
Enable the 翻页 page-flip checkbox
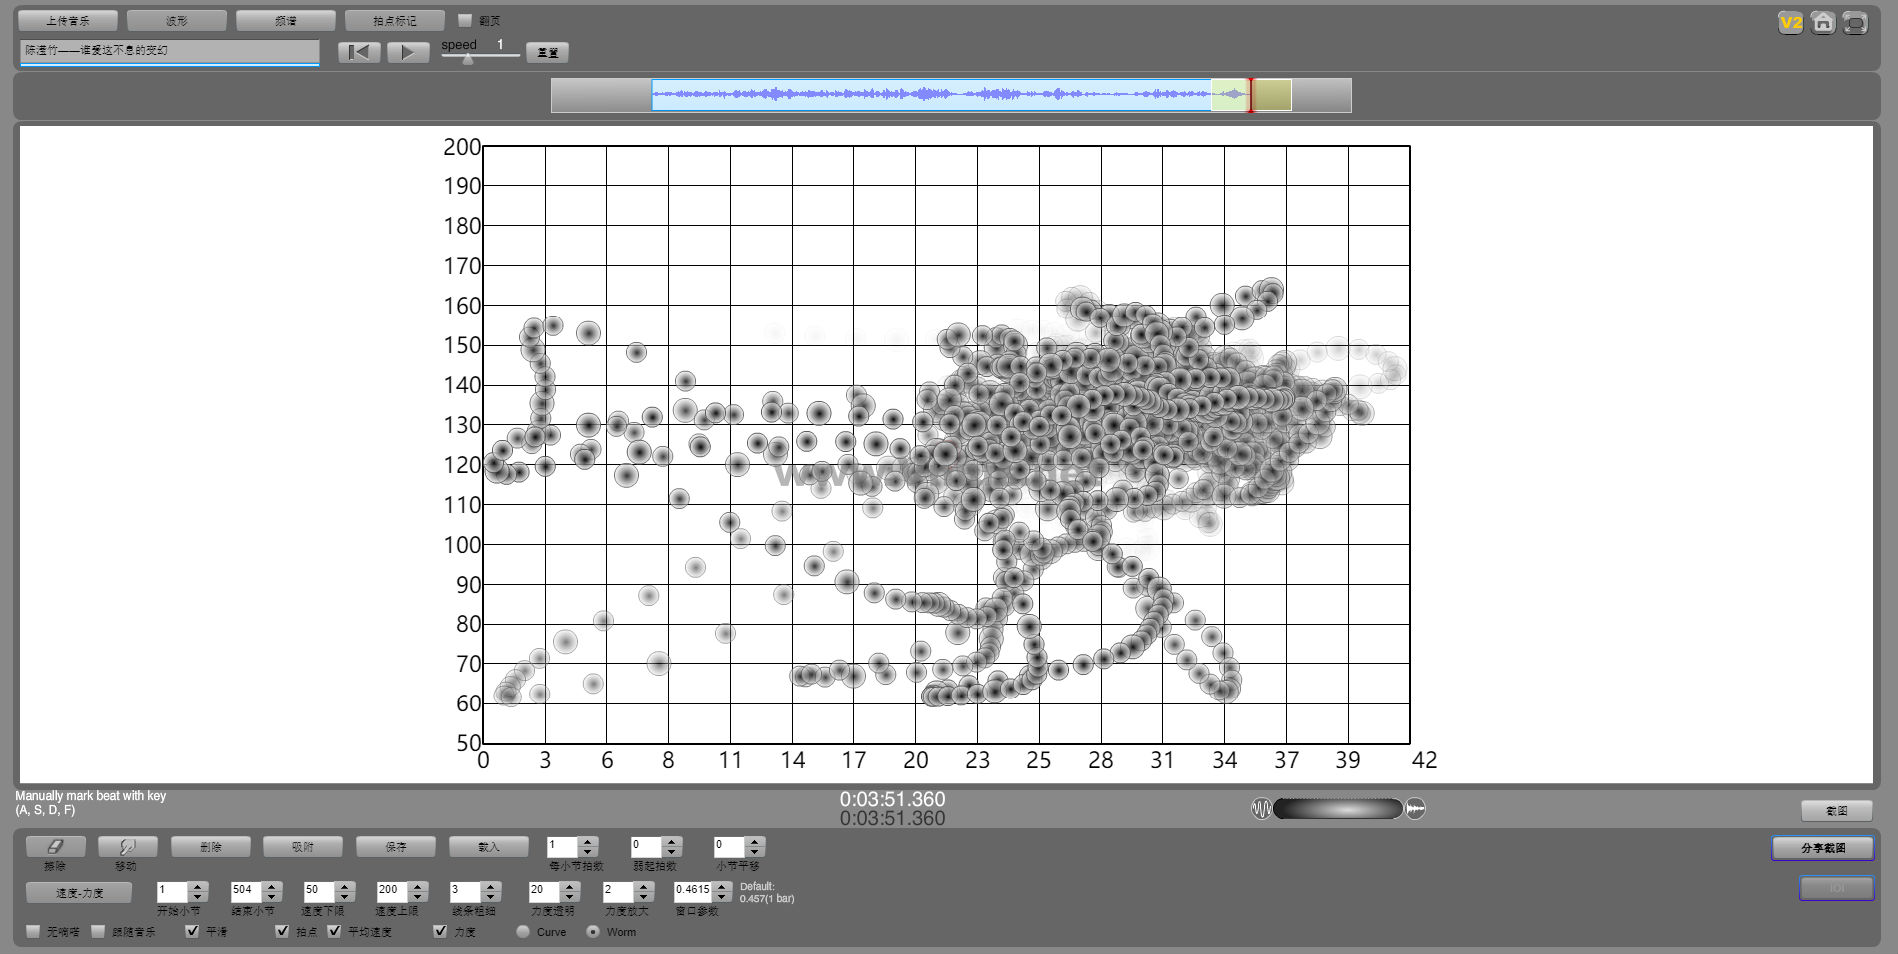[x=465, y=20]
